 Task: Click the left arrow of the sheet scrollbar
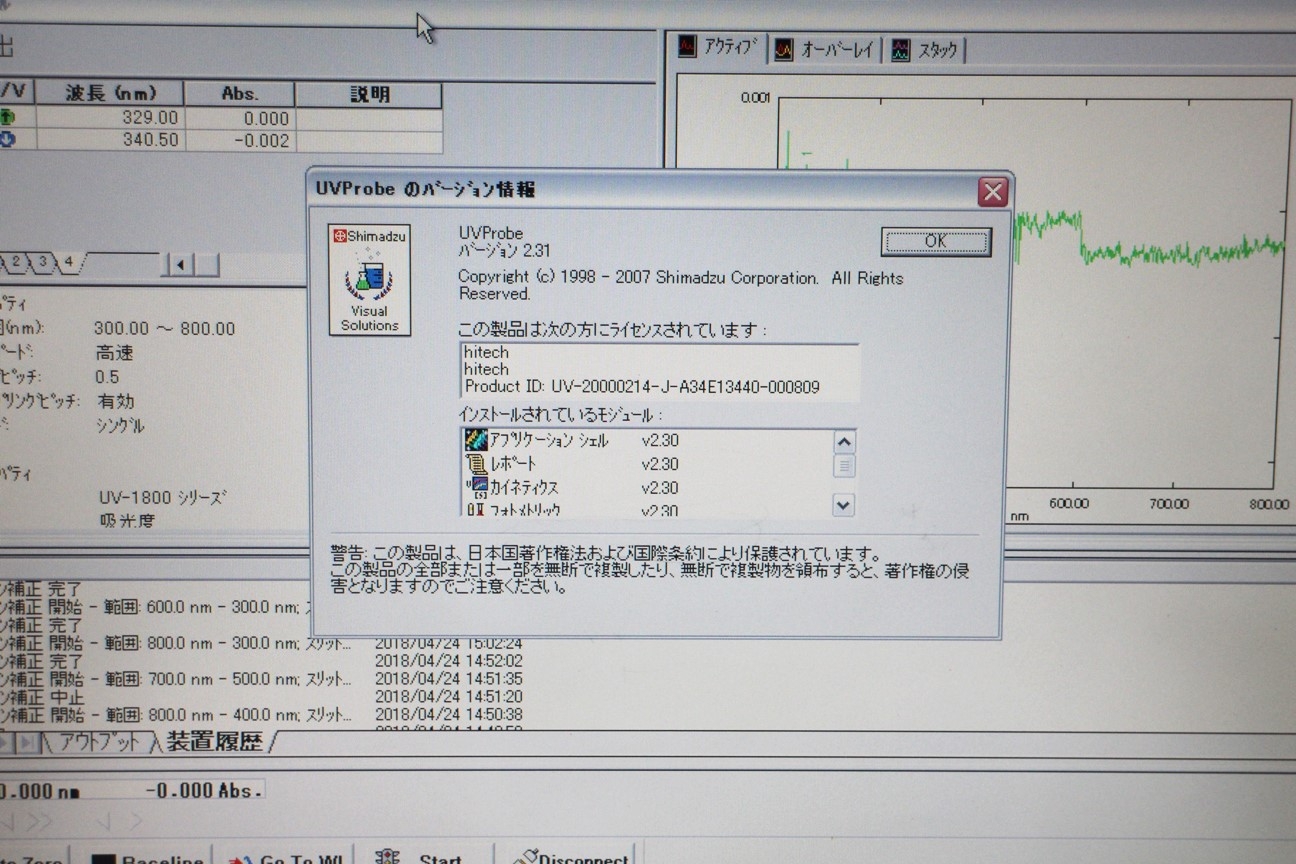point(180,264)
